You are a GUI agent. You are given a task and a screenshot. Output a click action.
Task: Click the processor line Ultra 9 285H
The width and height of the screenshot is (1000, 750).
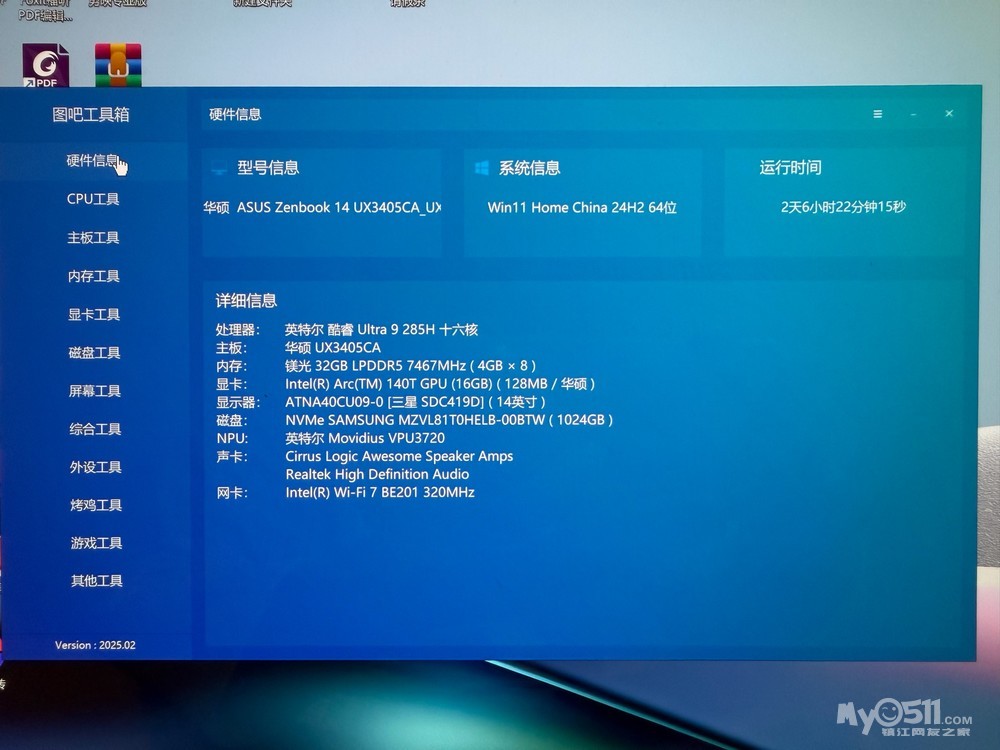[x=381, y=329]
